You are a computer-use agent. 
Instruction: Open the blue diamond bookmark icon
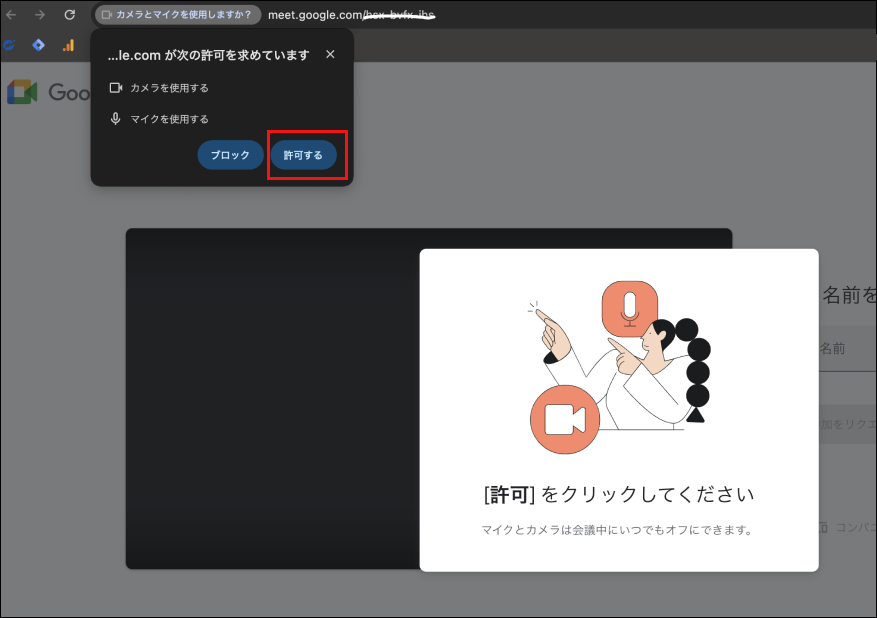(39, 45)
